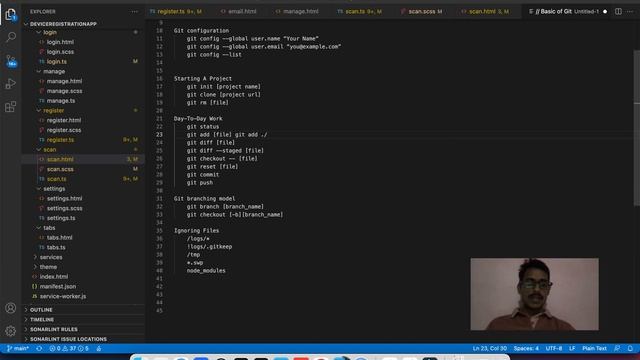This screenshot has width=640, height=360.
Task: Collapse the login folder
Action: pyautogui.click(x=50, y=32)
